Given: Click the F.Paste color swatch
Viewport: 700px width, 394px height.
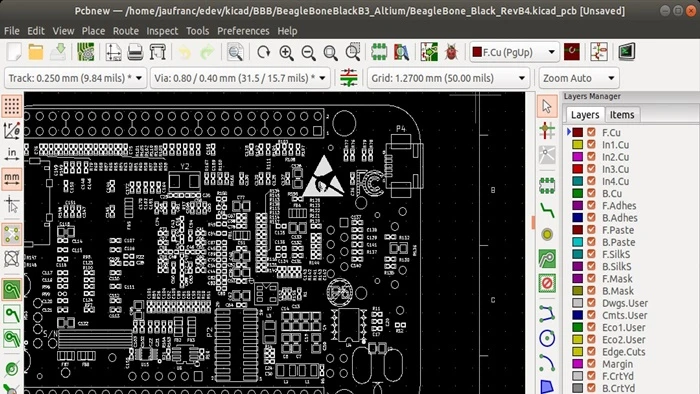Looking at the screenshot, I should pyautogui.click(x=578, y=230).
